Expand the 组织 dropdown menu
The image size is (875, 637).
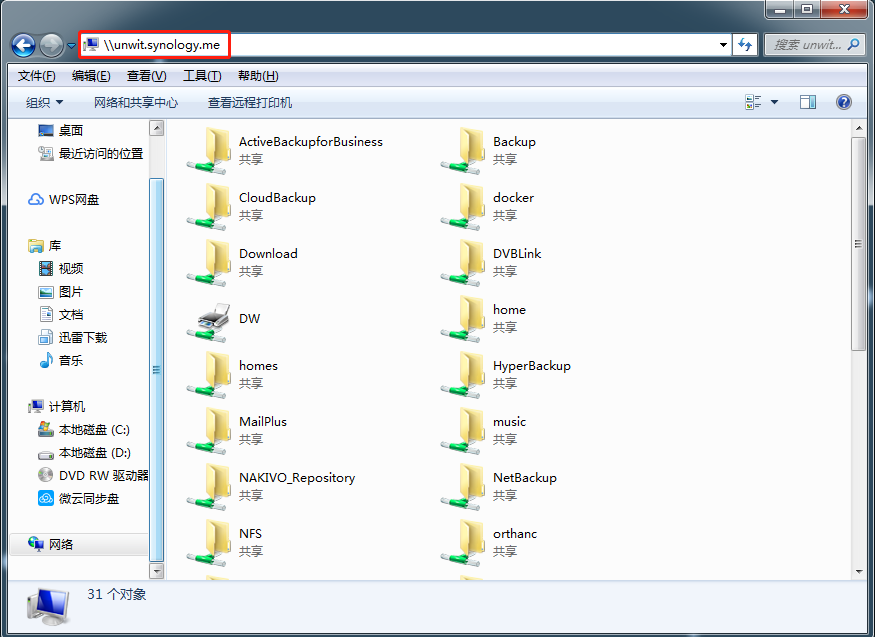point(44,102)
